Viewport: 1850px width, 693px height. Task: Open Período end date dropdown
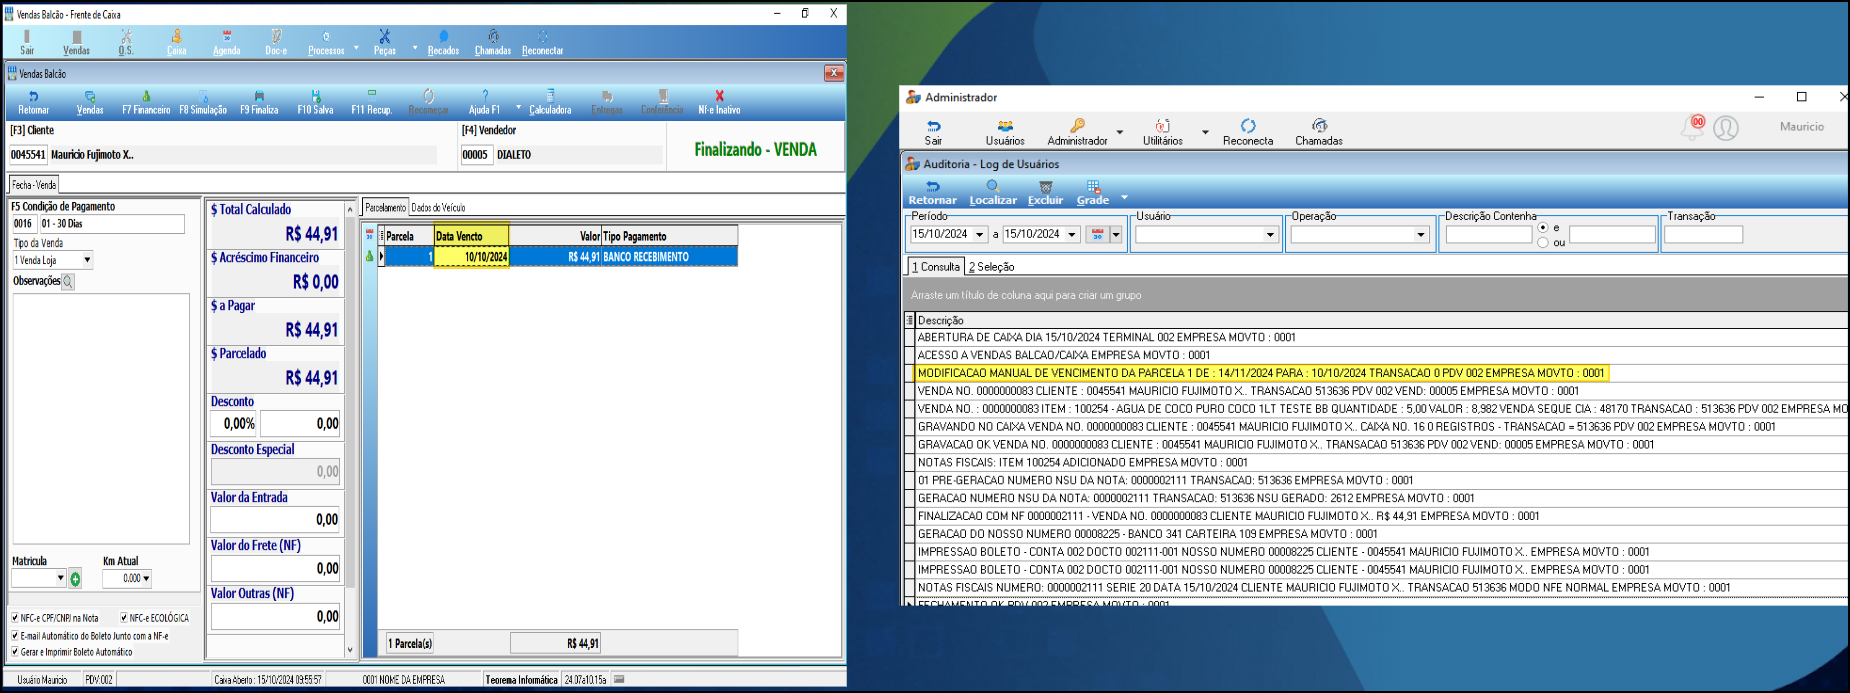1072,234
